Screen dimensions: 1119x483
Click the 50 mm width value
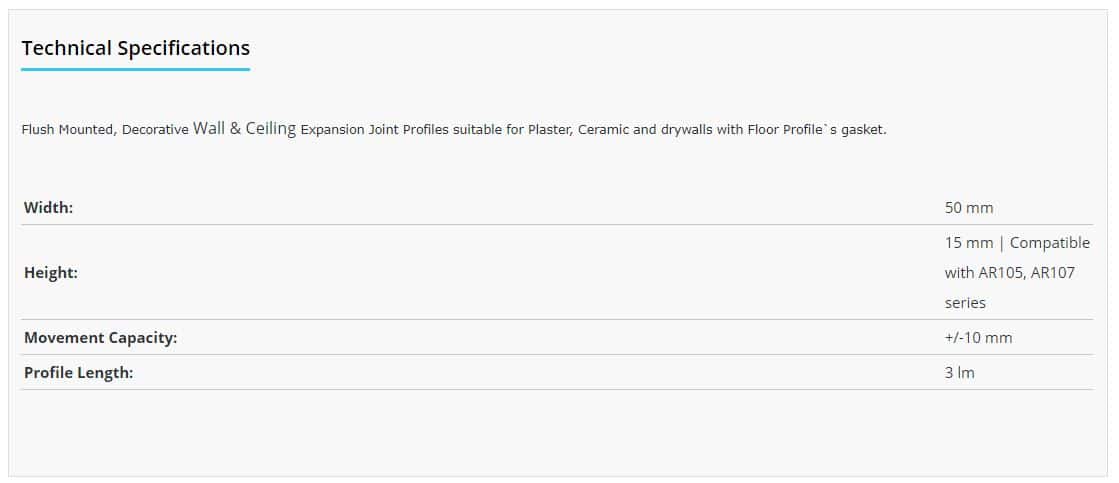[x=968, y=208]
